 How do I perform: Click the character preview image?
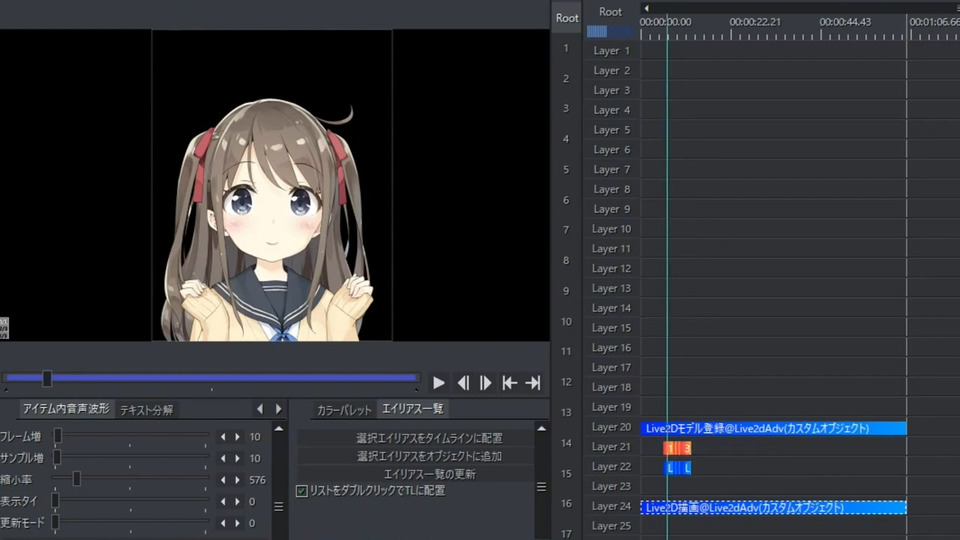[x=272, y=185]
